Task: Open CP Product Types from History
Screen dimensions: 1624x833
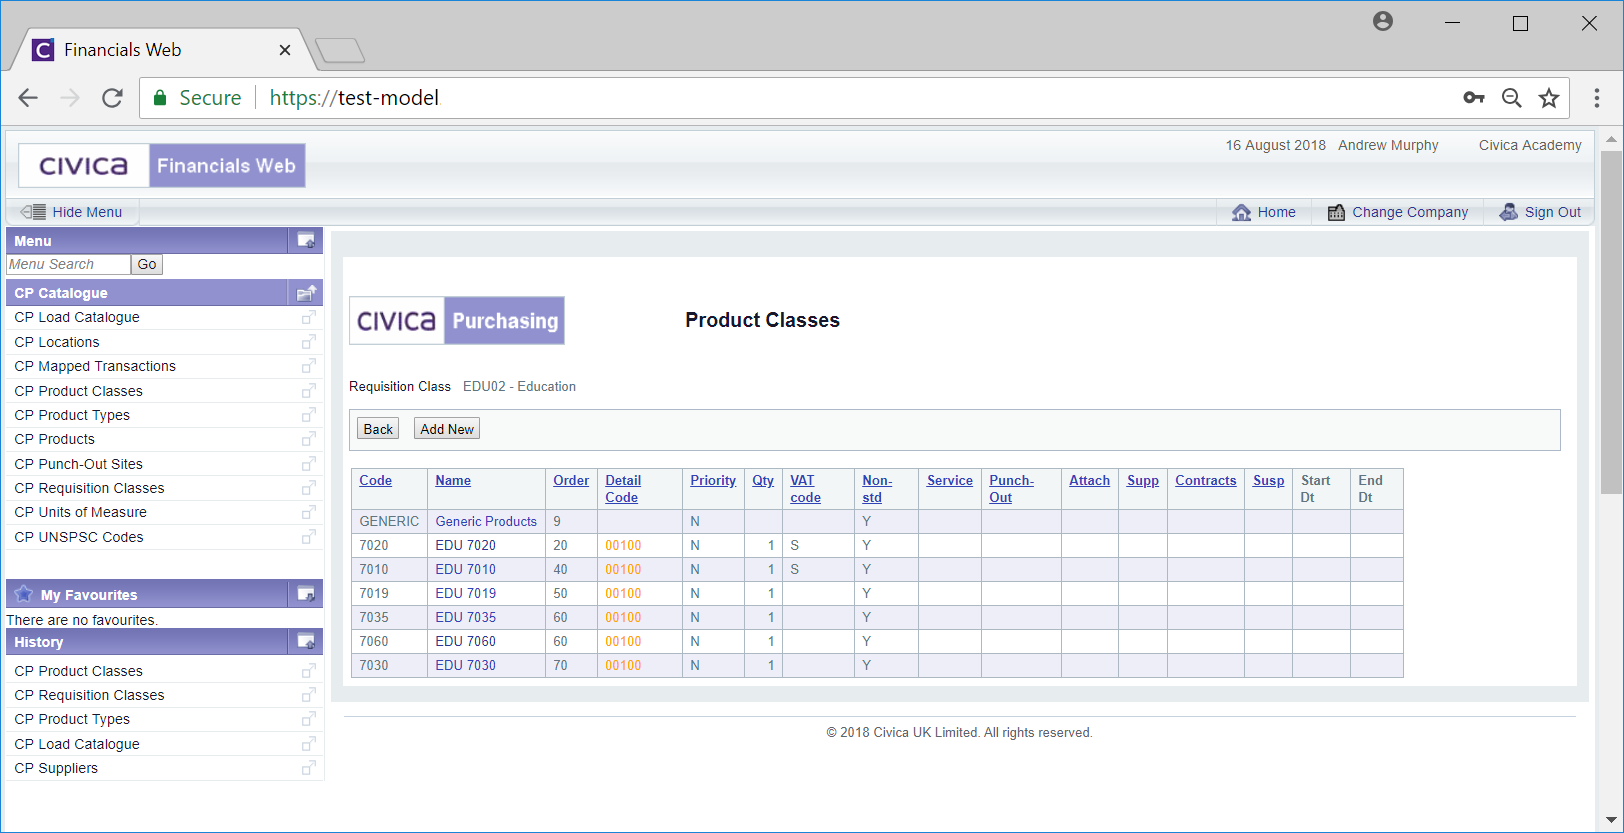Action: tap(72, 719)
